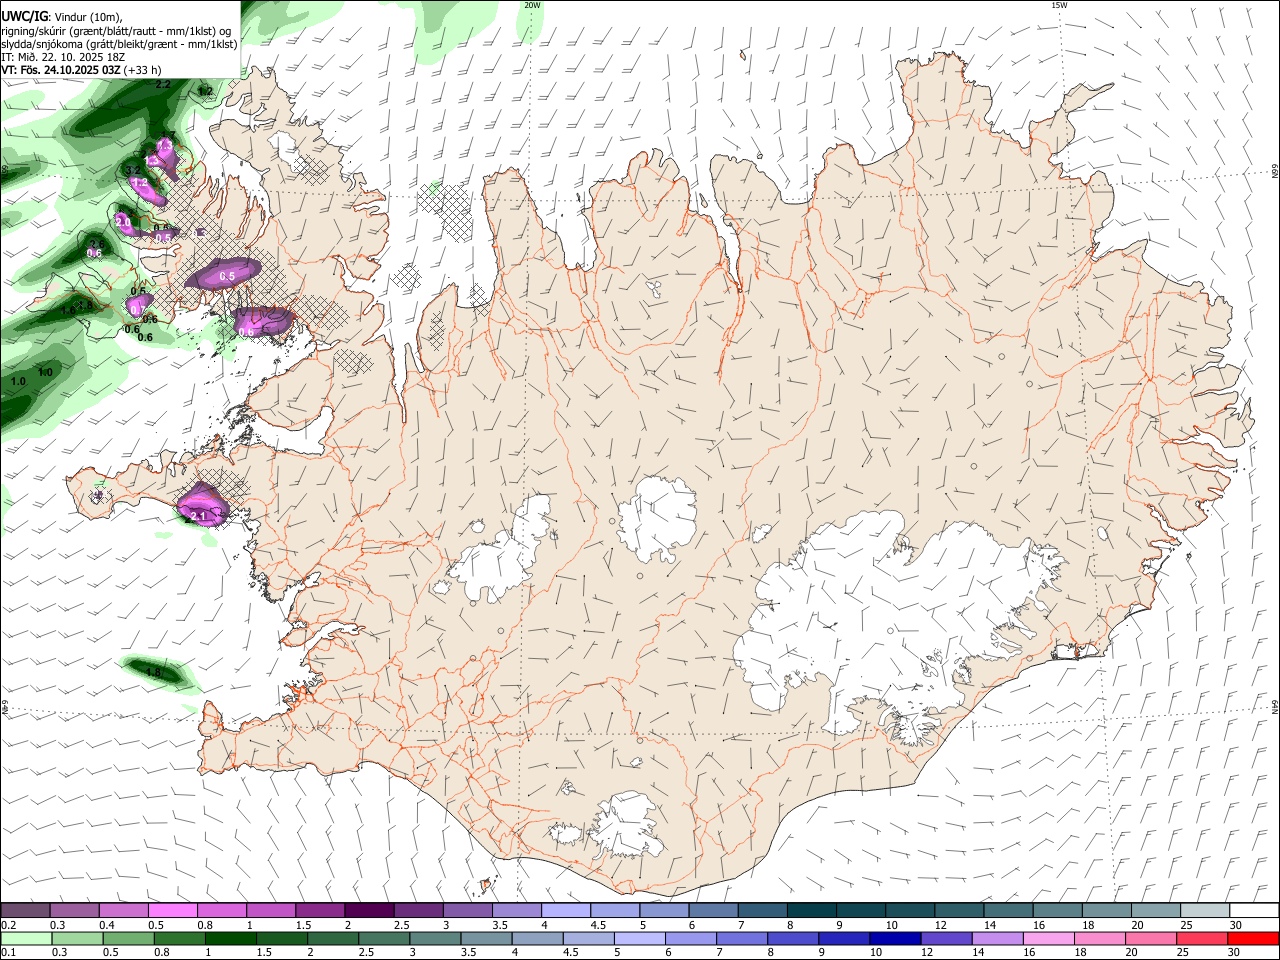Click the navy blue 10–12 swatch in lower legend row
The height and width of the screenshot is (960, 1280).
point(895,938)
